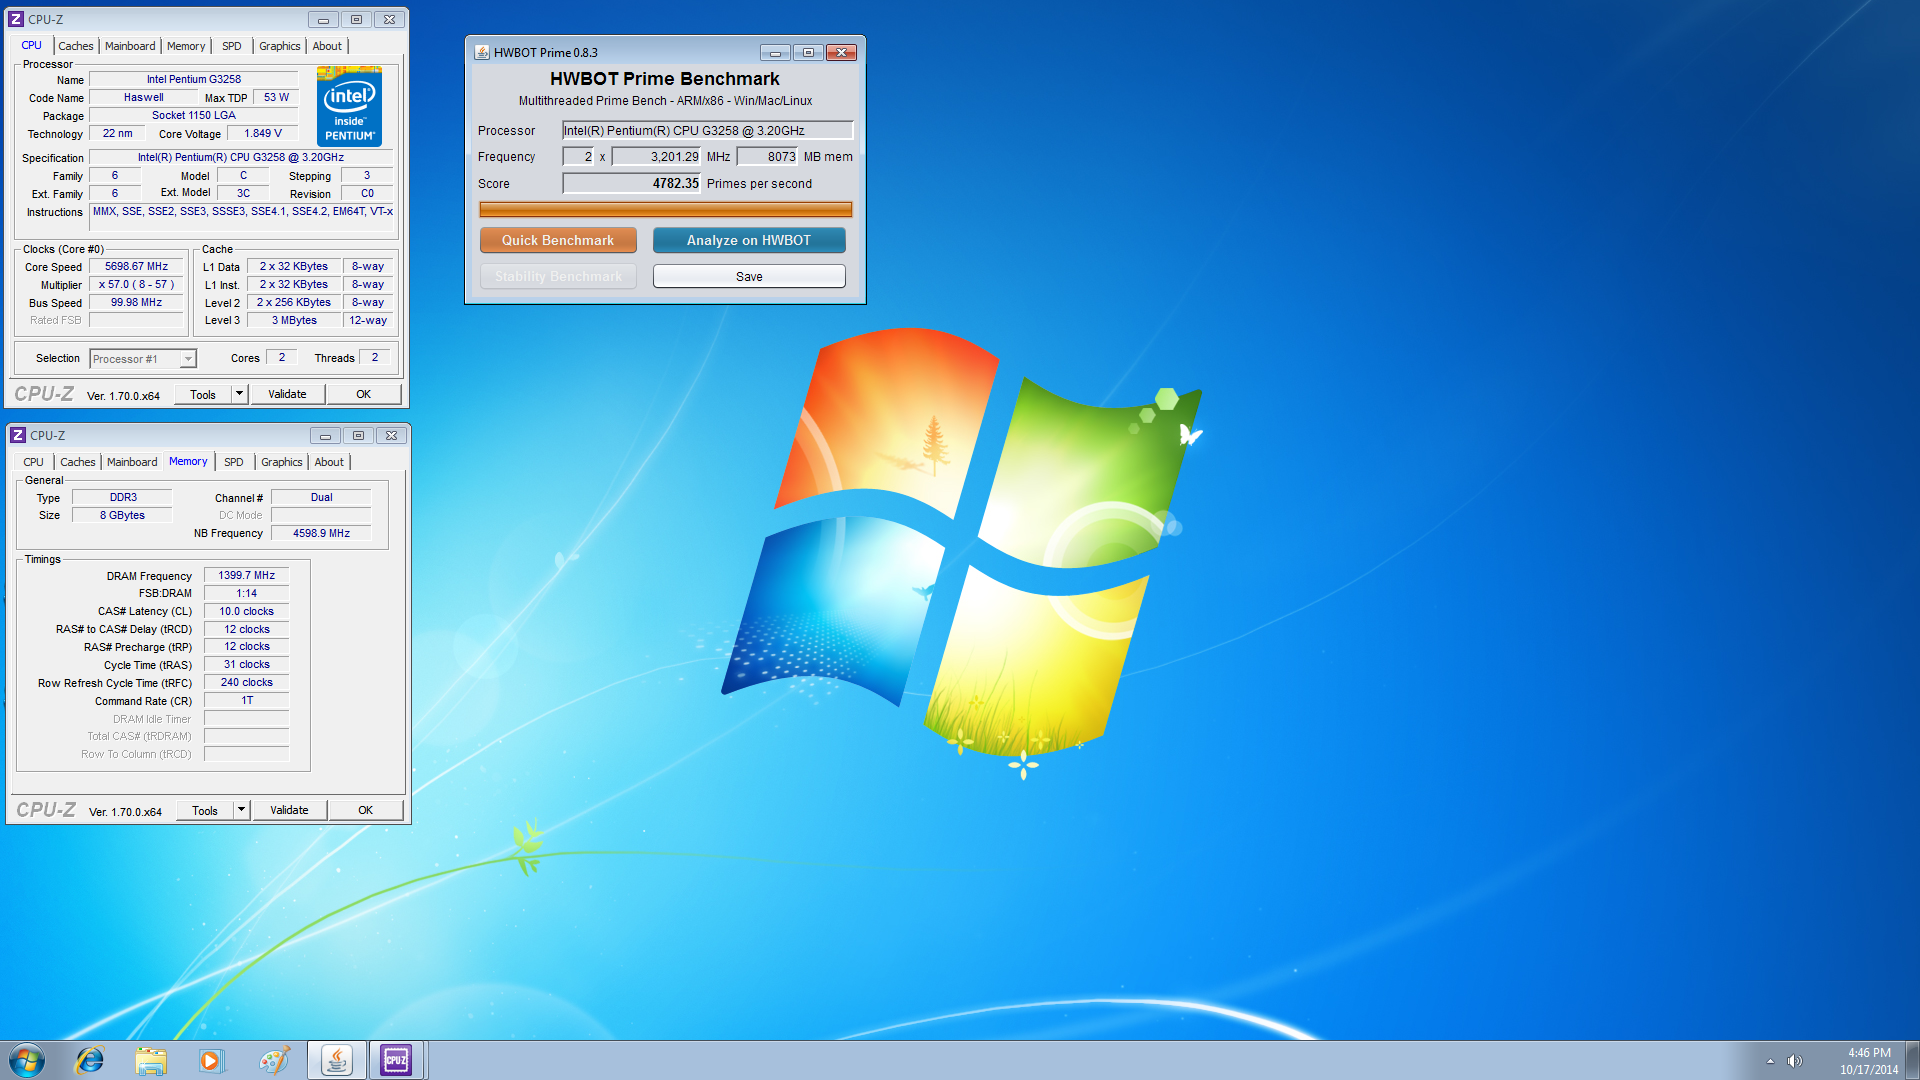Open Tools dropdown arrow in lower CPU-Z window
1920x1080 pixels.
(x=241, y=810)
